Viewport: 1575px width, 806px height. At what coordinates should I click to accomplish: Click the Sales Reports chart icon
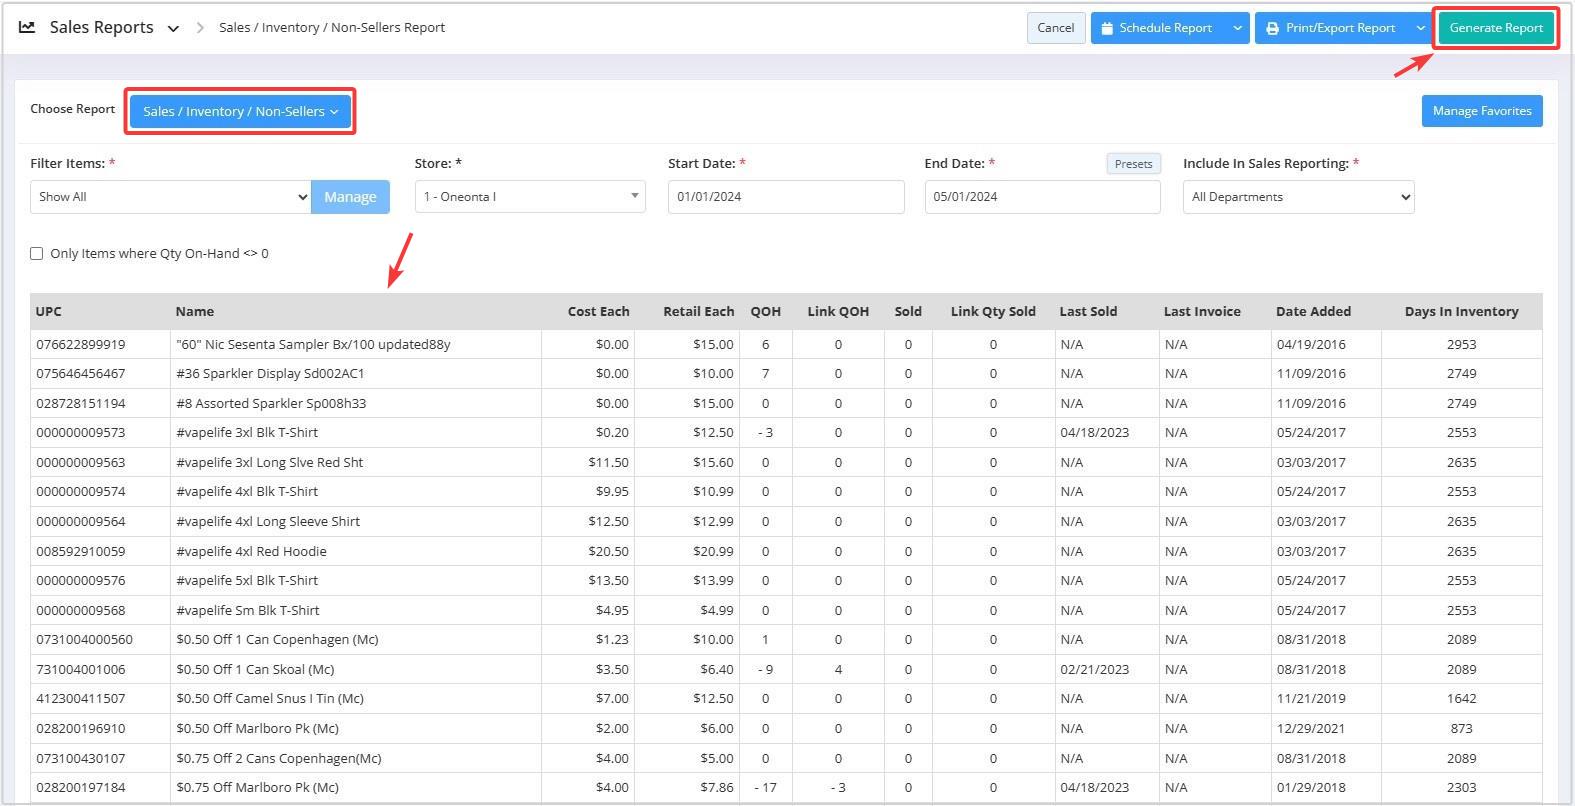click(27, 28)
